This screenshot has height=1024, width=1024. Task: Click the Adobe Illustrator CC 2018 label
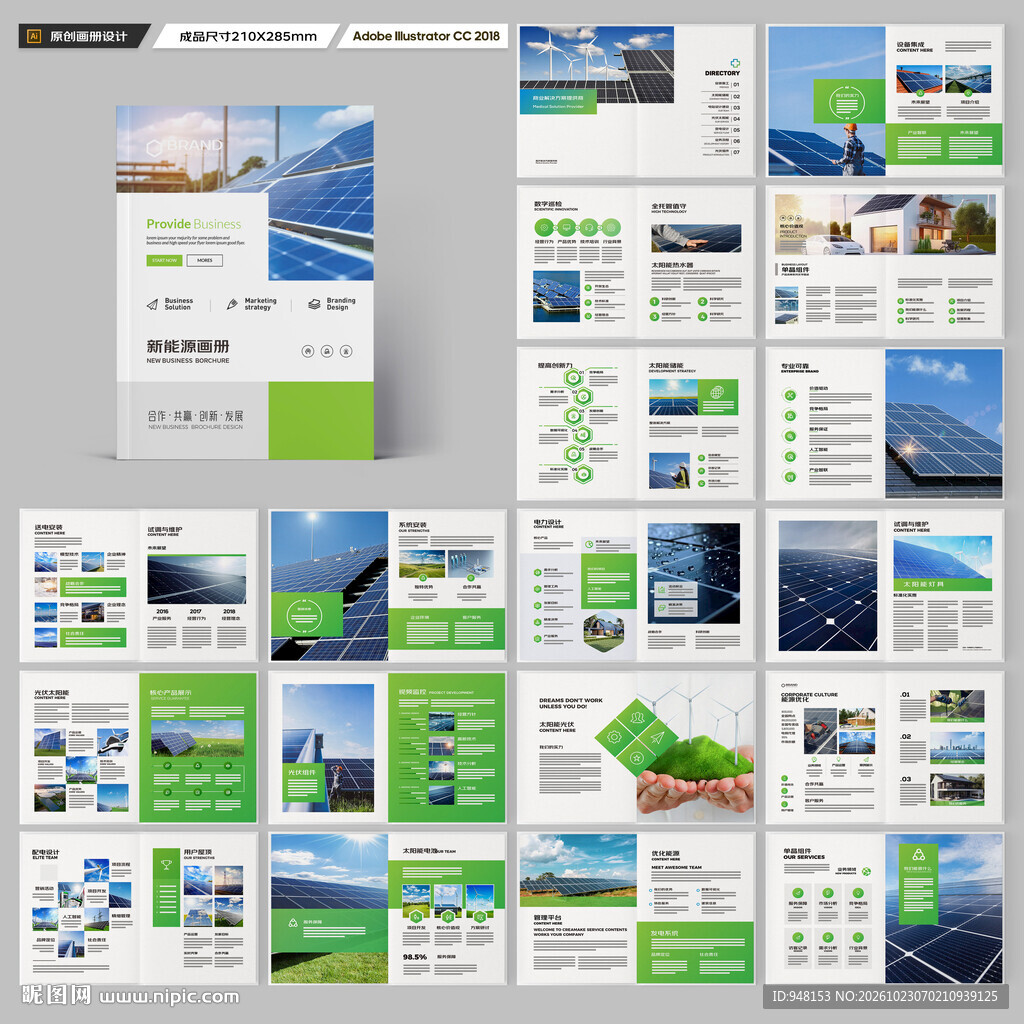click(x=426, y=36)
